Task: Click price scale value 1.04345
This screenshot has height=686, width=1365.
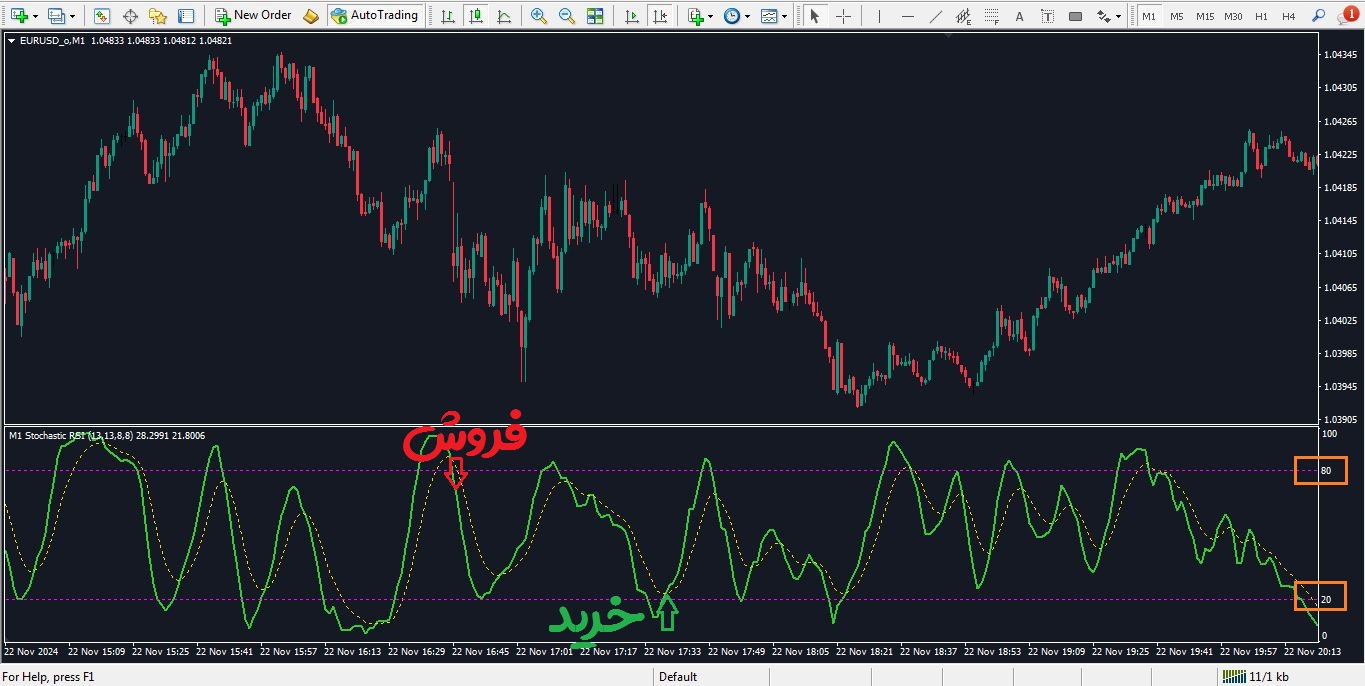Action: click(1341, 54)
